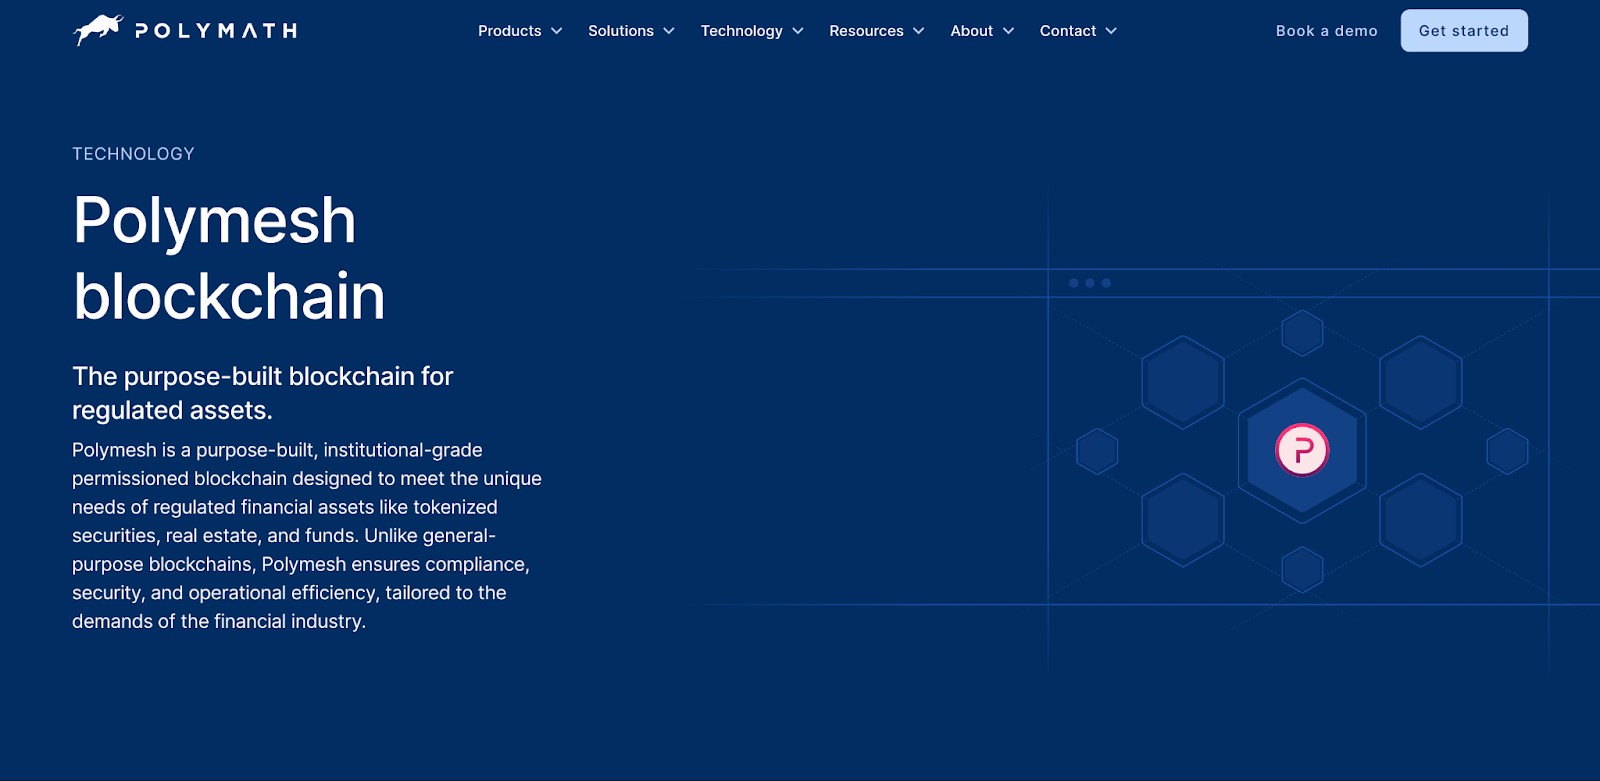Click the Get started button

point(1464,31)
